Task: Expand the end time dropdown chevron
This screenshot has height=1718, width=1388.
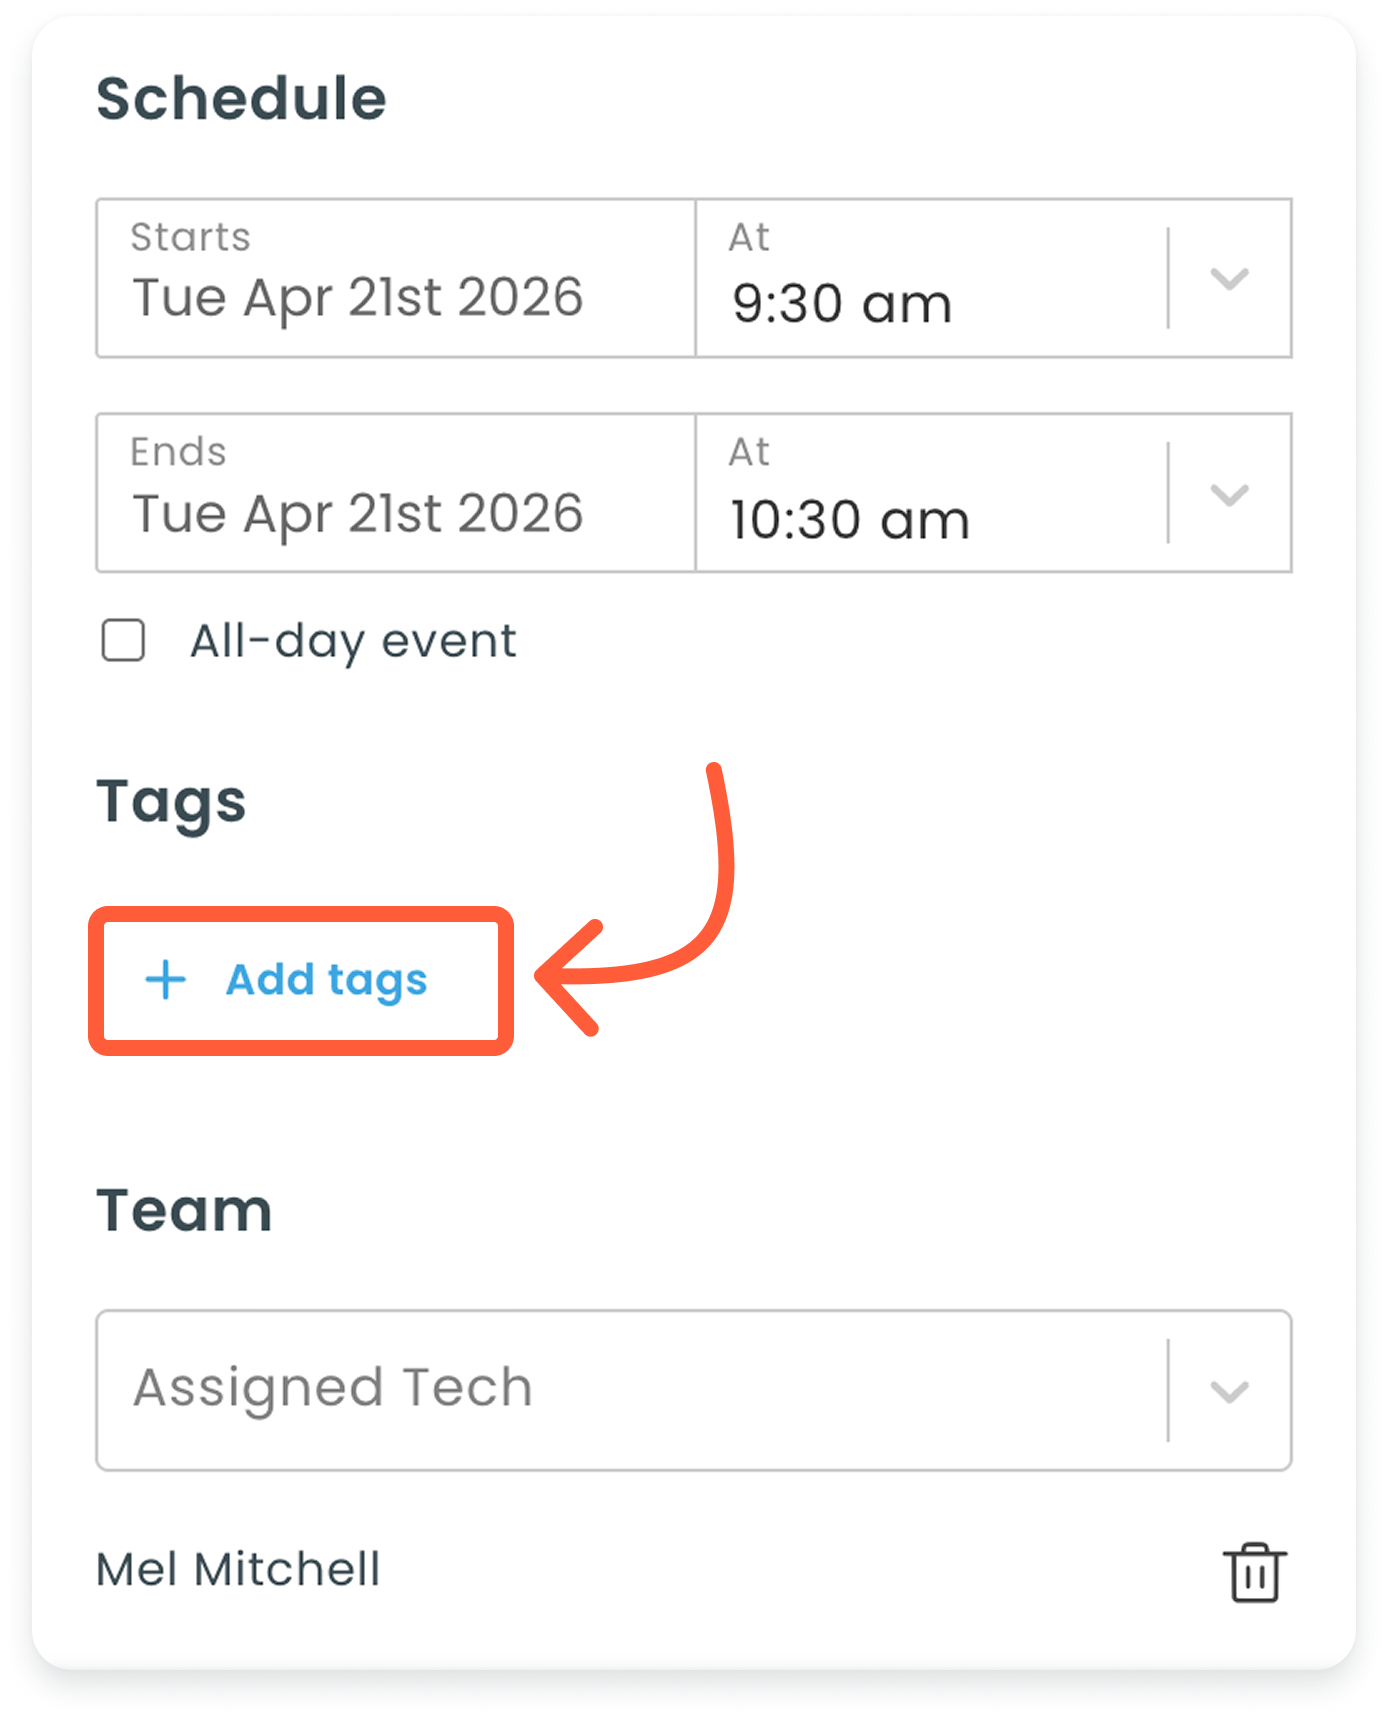Action: pos(1229,494)
